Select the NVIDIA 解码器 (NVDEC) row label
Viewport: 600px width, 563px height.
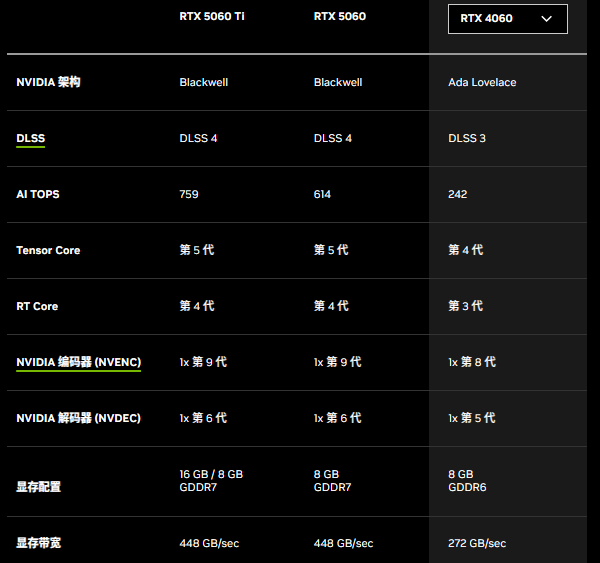(78, 418)
